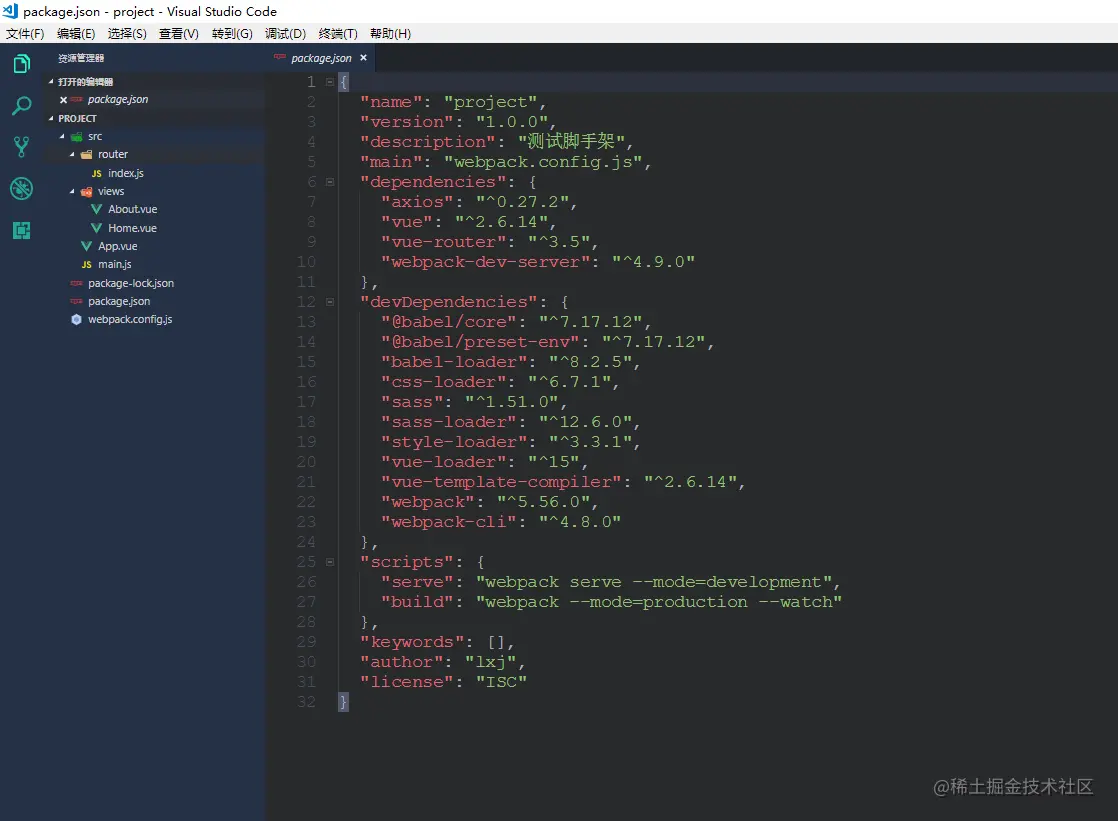This screenshot has width=1118, height=821.
Task: Open the Extensions view
Action: pos(21,230)
